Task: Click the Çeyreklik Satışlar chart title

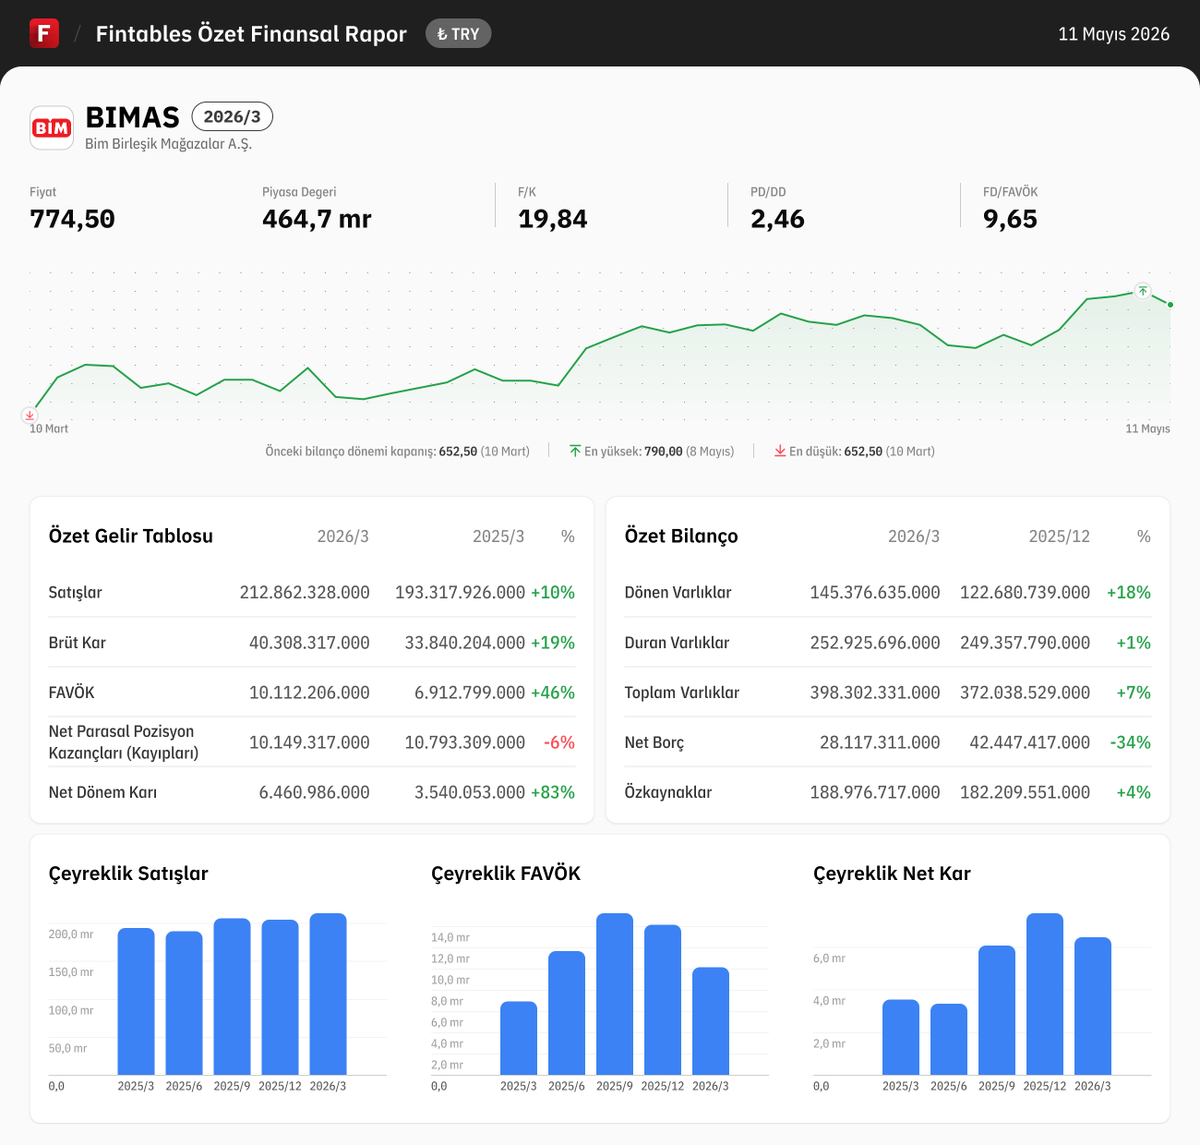Action: point(128,873)
